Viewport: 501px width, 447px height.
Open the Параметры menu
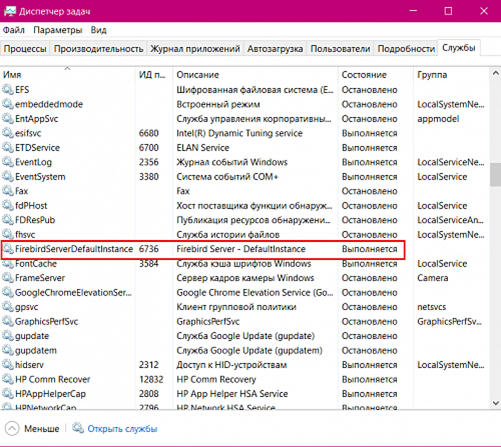(x=58, y=30)
